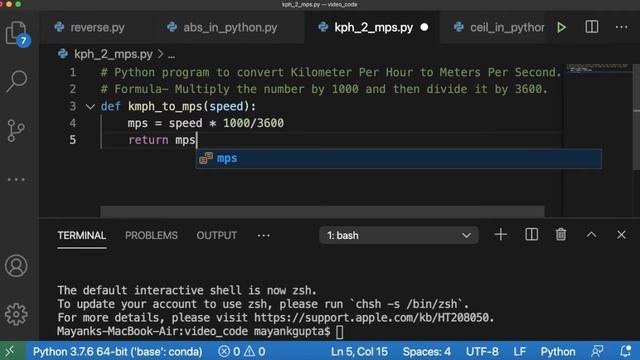The height and width of the screenshot is (360, 640).
Task: Close the terminal panel
Action: 621,235
